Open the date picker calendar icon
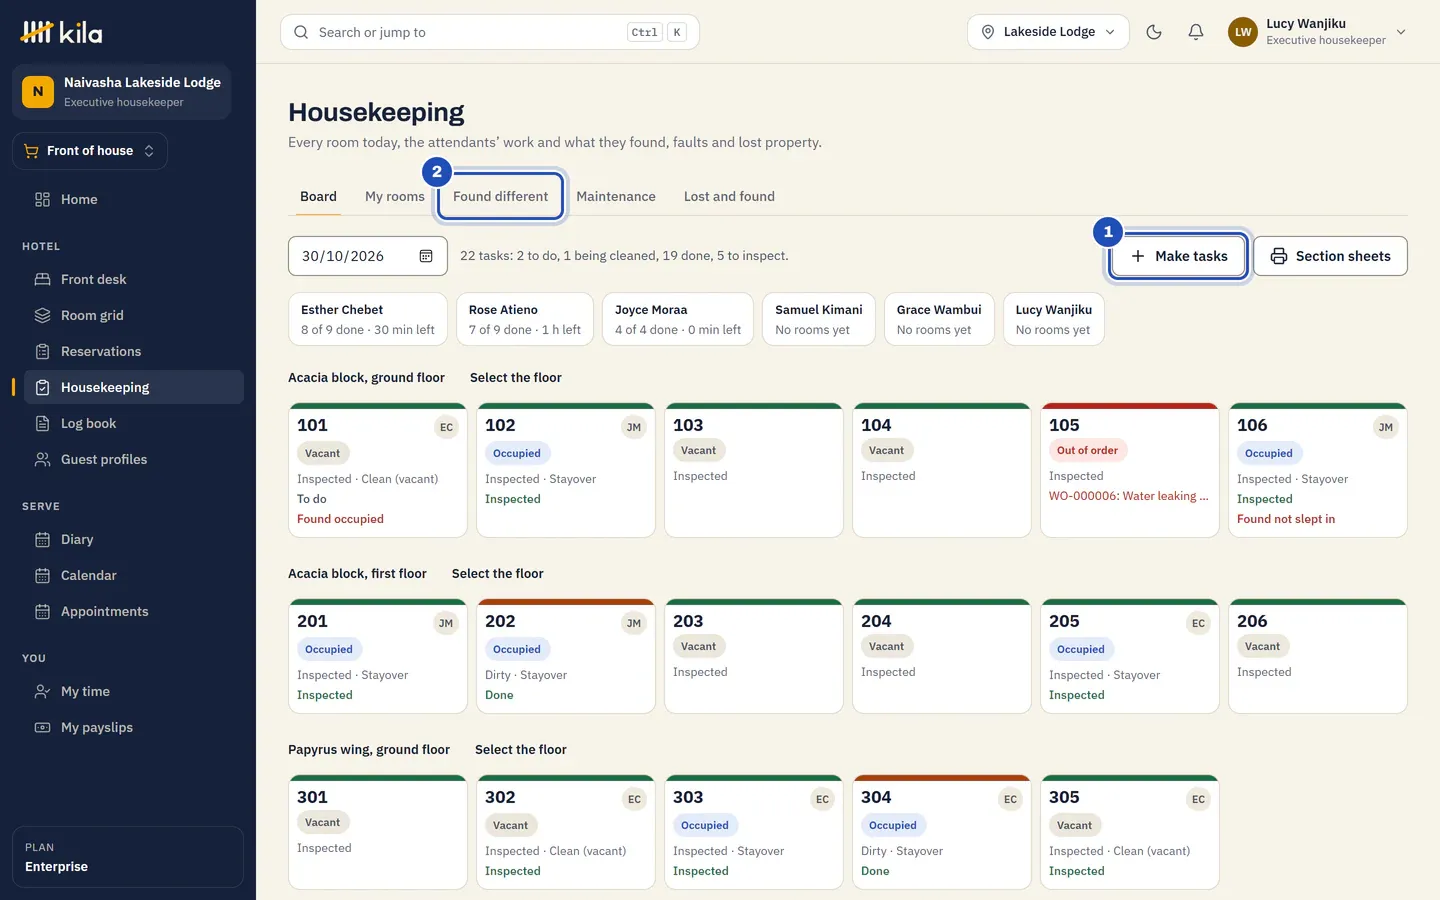1440x900 pixels. [x=426, y=256]
